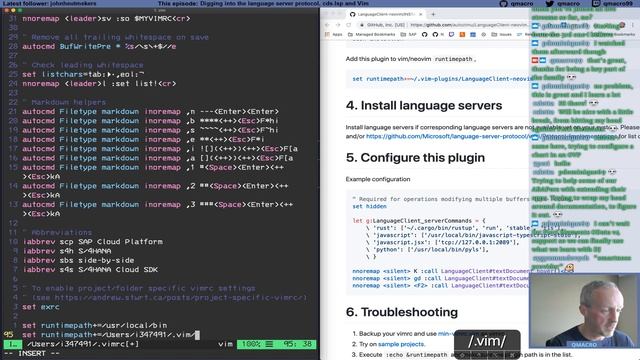
Task: Click the 'iabbrev s4h S/4HANA' line
Action: coord(67,251)
